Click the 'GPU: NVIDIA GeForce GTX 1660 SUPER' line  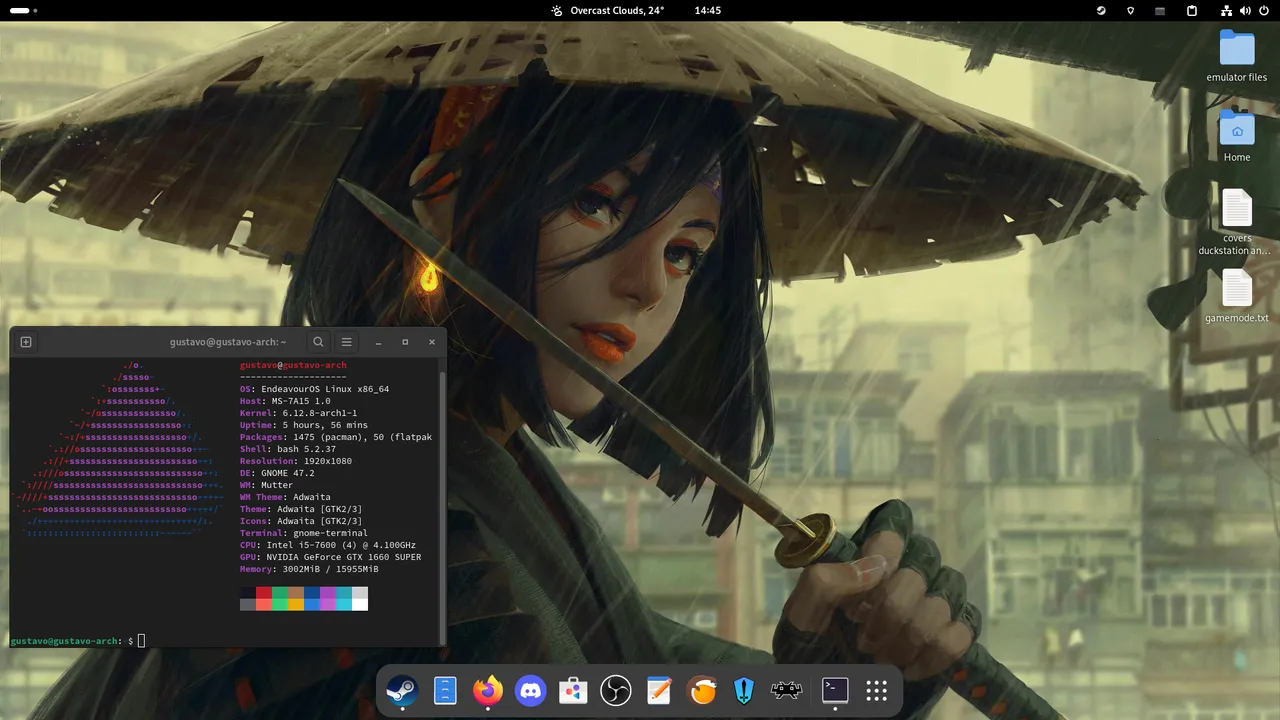[x=331, y=557]
